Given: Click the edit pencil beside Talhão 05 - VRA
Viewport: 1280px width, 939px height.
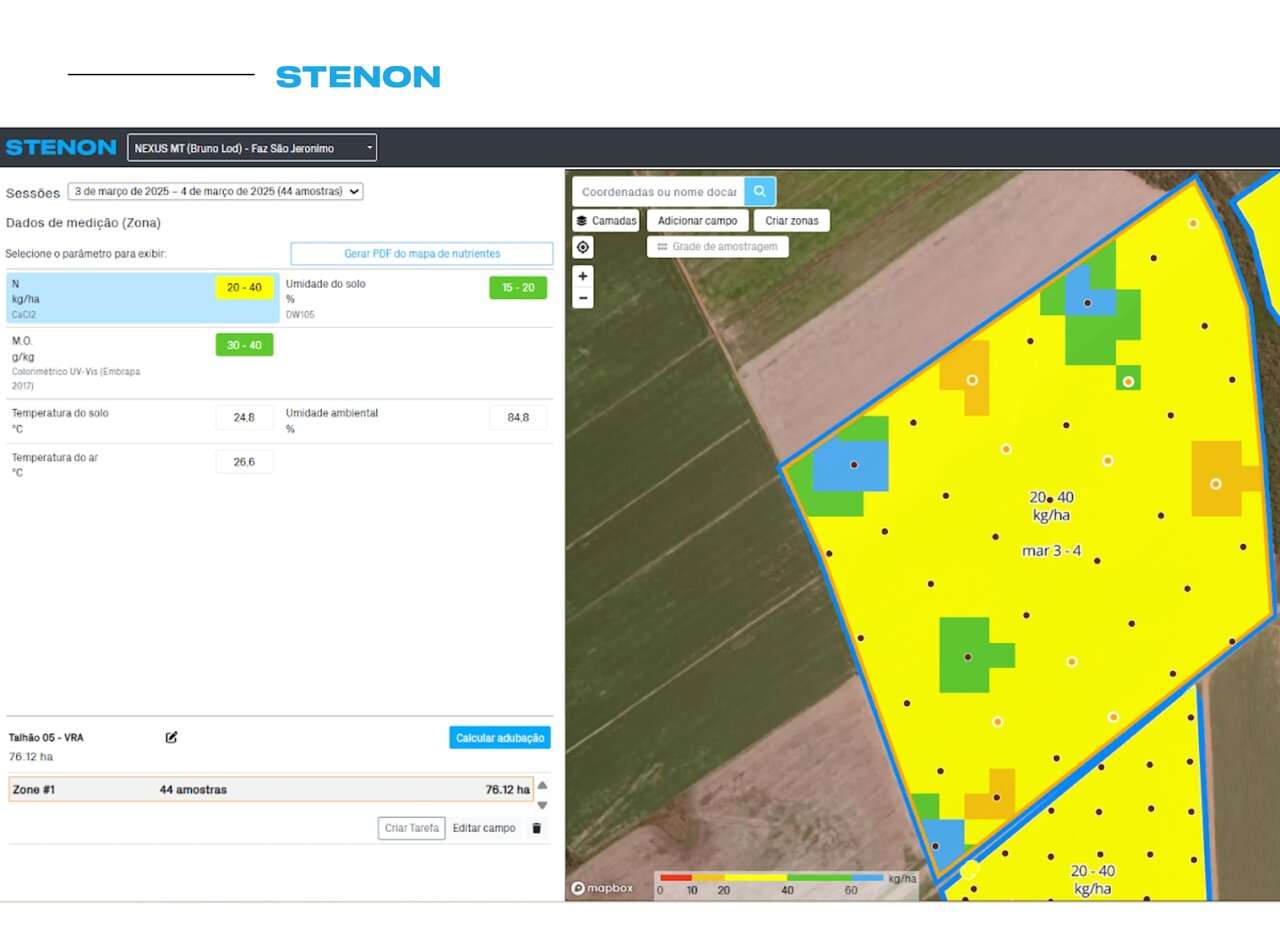Looking at the screenshot, I should pos(171,737).
